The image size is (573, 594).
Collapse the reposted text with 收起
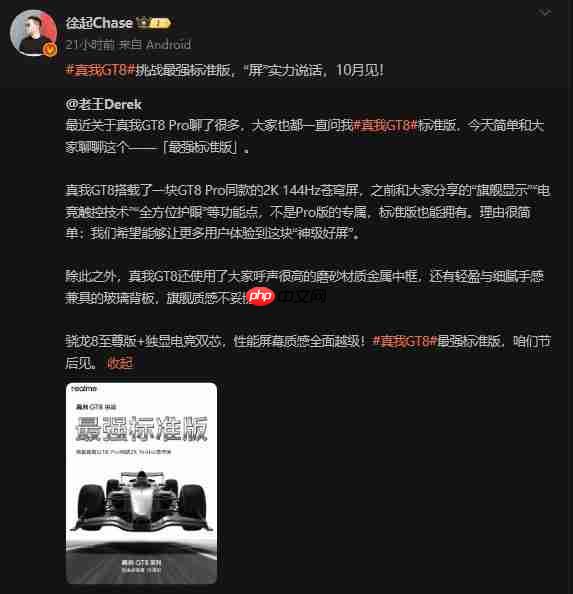120,363
